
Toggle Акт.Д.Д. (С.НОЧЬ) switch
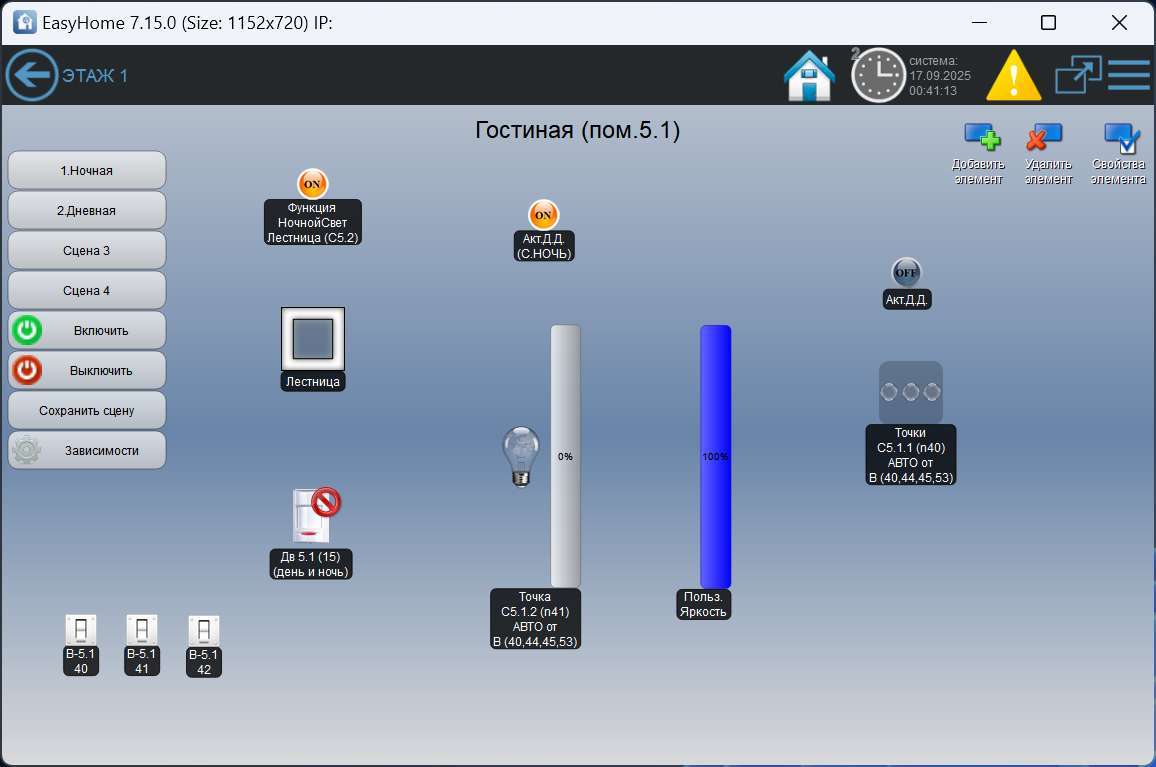click(543, 214)
